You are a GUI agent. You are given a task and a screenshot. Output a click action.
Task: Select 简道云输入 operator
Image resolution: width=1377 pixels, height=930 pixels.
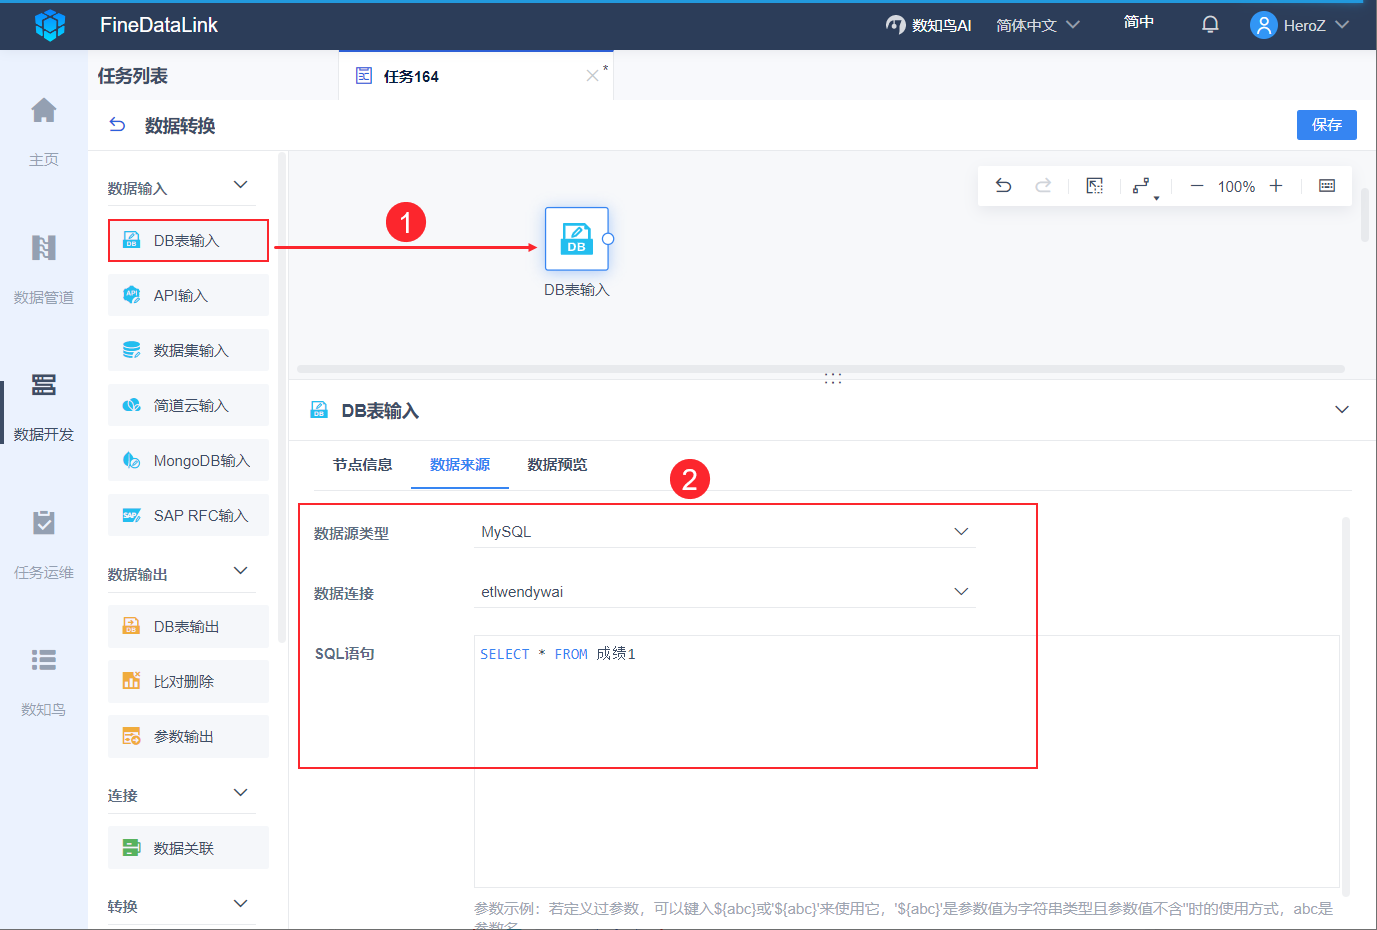click(x=188, y=405)
